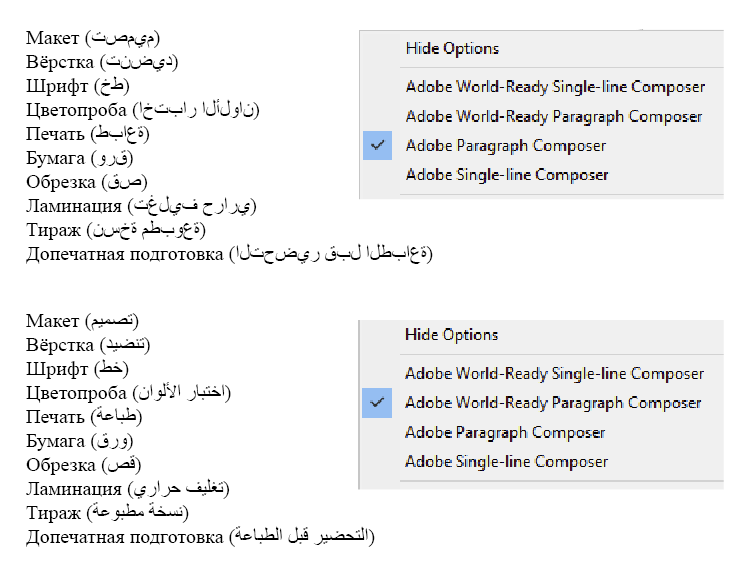Click Цветопроба in the upper text block
The height and width of the screenshot is (568, 748).
76,110
